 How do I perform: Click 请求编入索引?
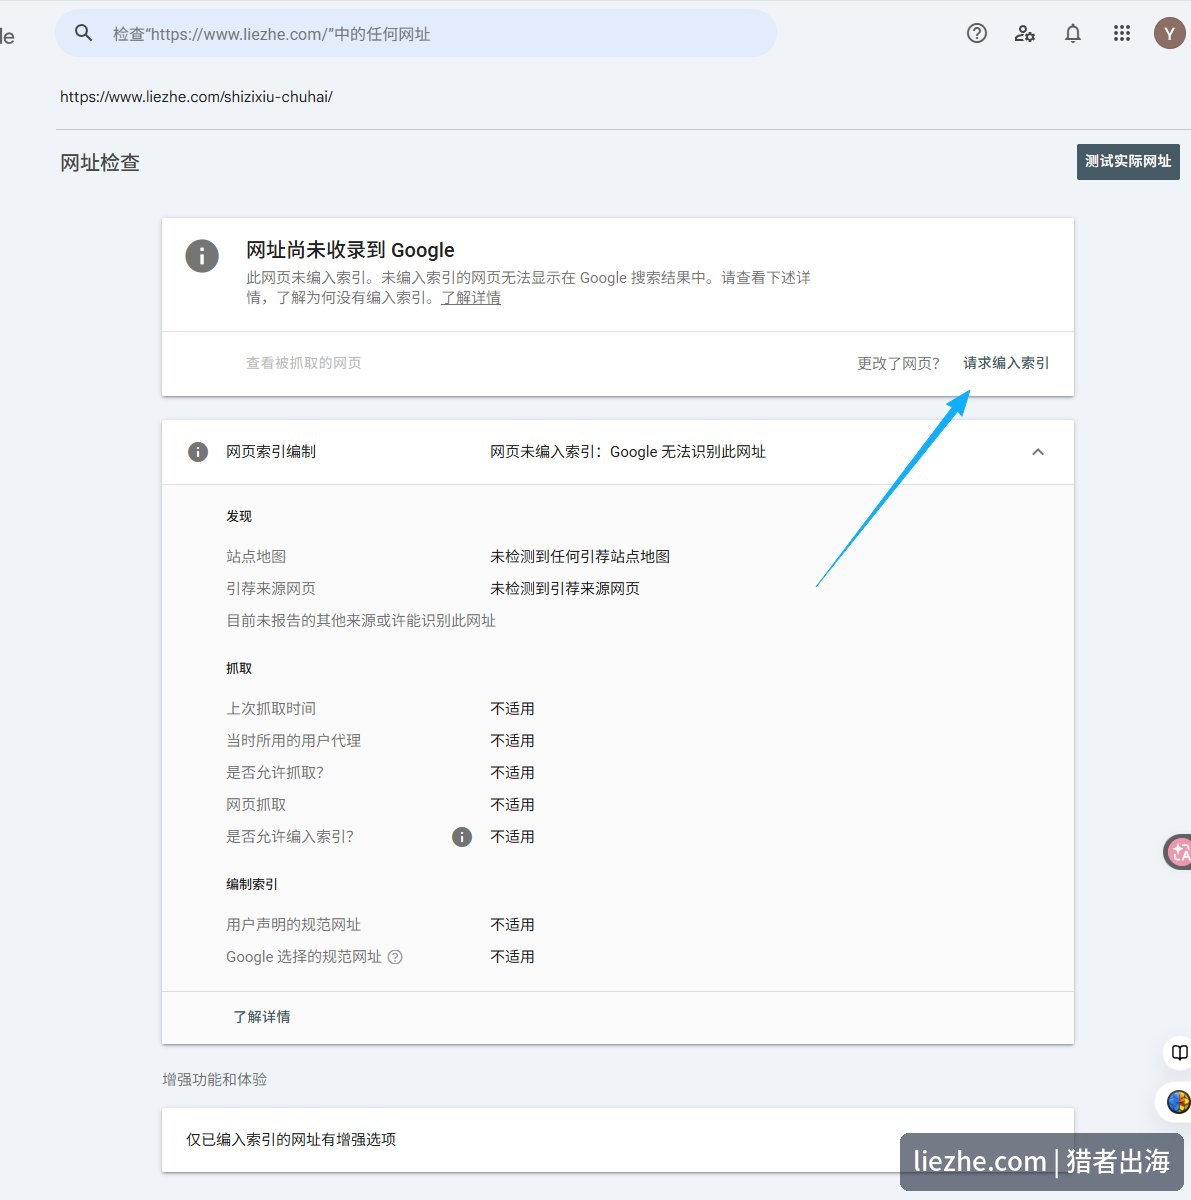click(1006, 363)
